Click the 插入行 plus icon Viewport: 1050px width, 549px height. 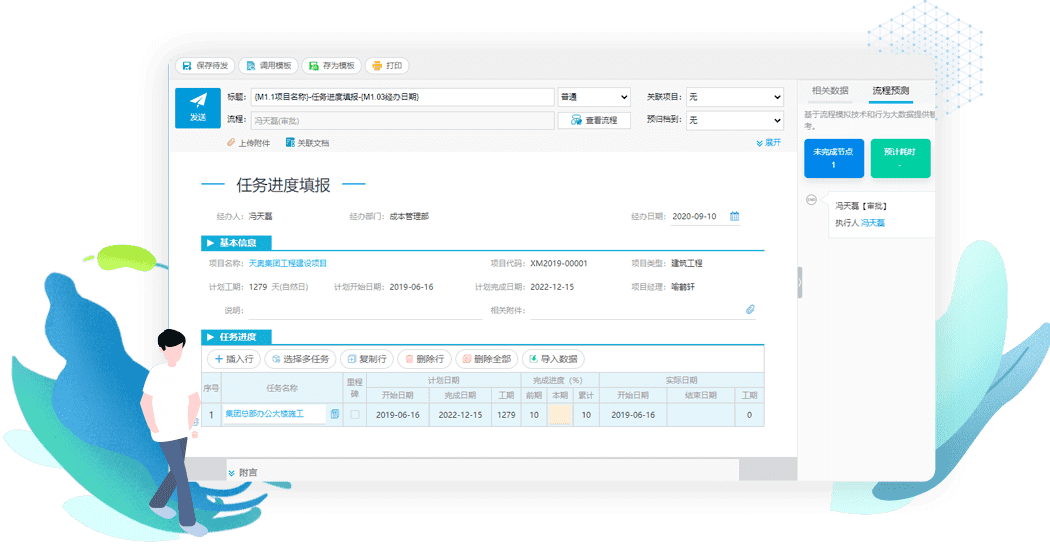(218, 359)
